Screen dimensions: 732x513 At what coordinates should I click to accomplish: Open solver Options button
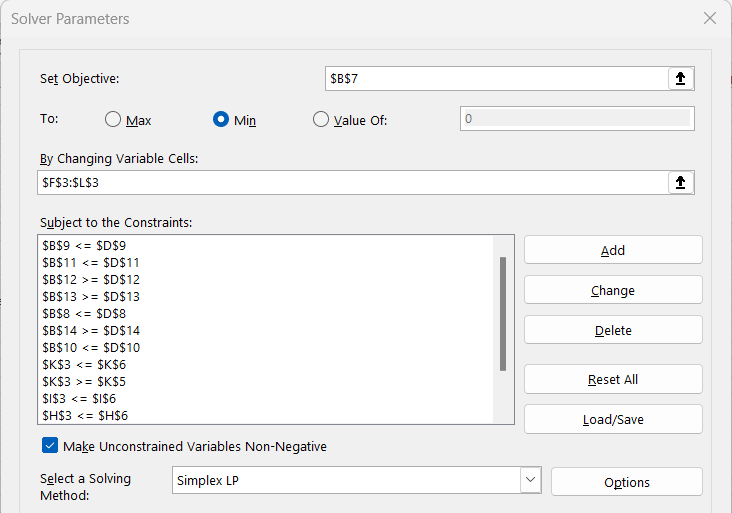click(x=626, y=482)
